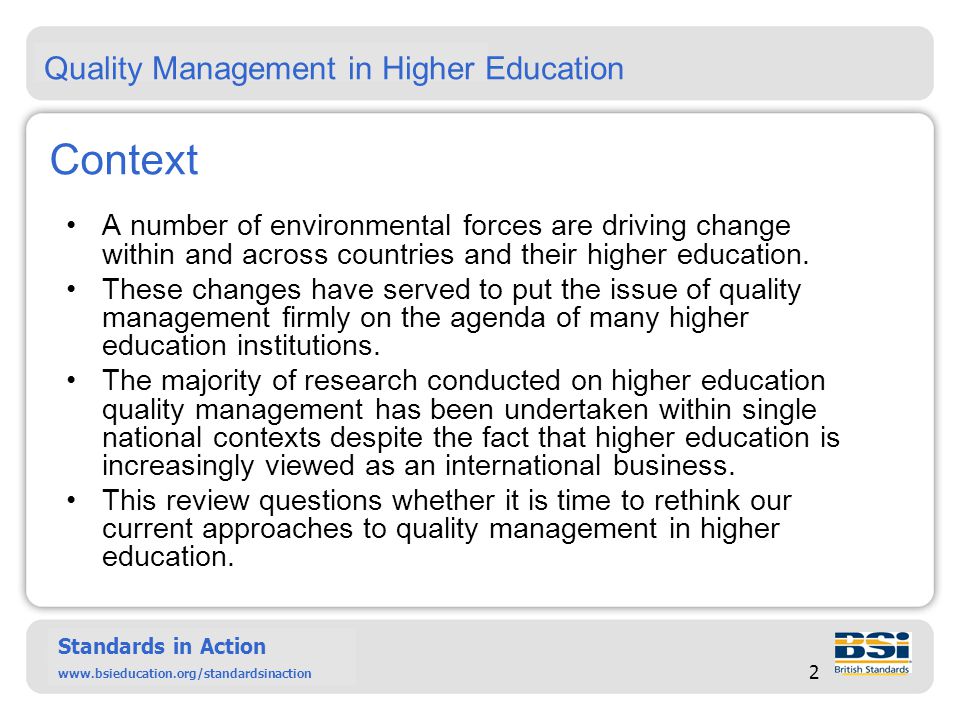Click the bullet starting with This review
This screenshot has height=720, width=960.
point(447,528)
